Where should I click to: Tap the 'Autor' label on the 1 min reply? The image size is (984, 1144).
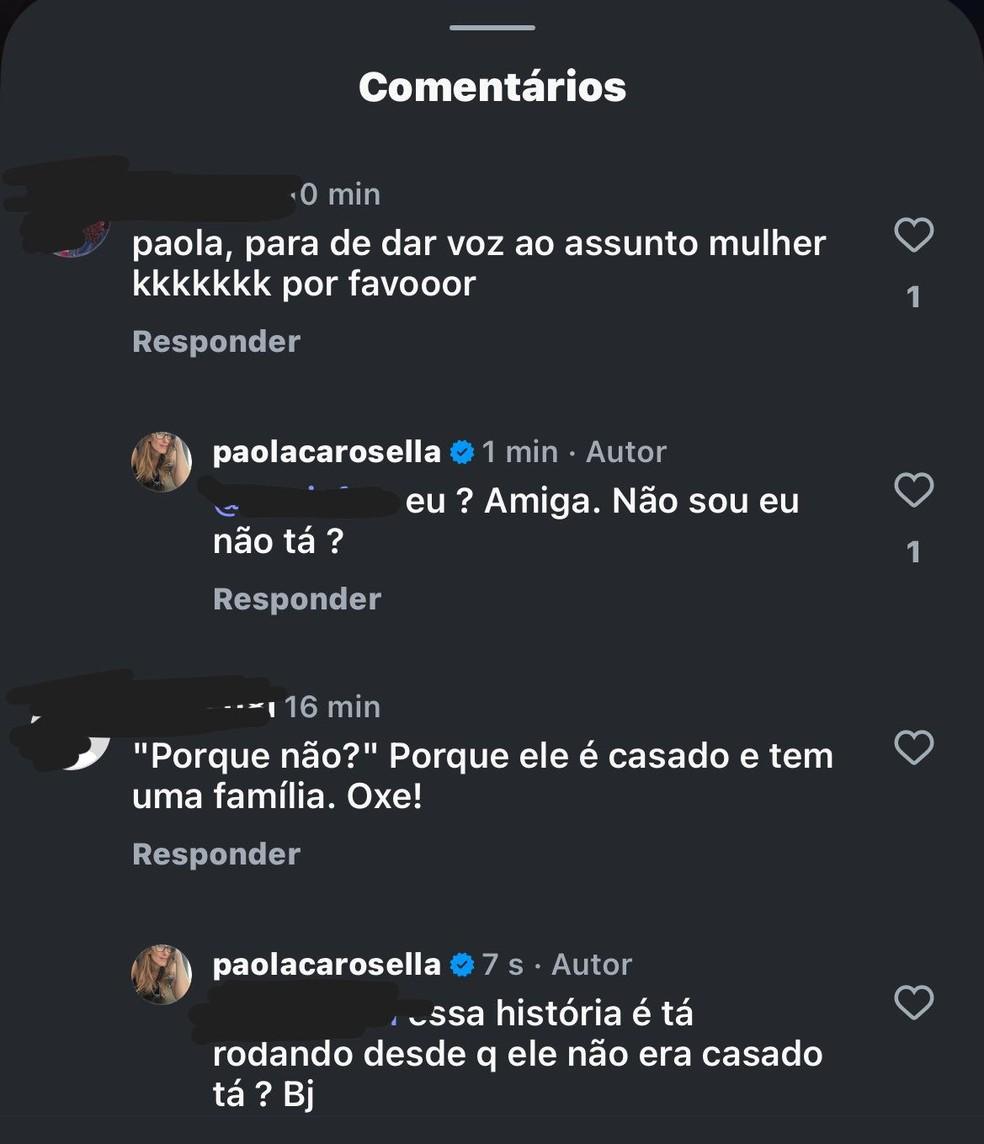tap(626, 451)
